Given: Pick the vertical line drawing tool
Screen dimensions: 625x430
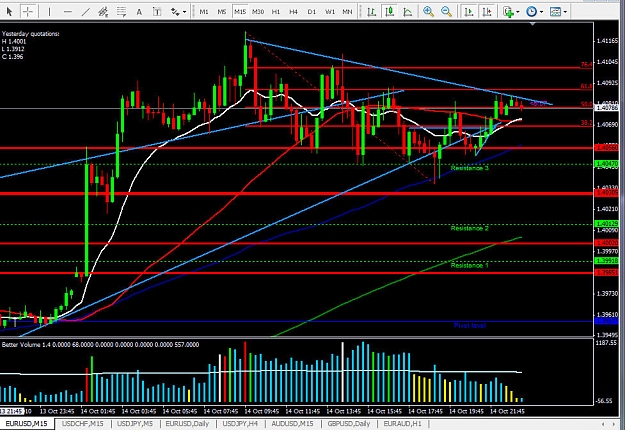Looking at the screenshot, I should click(49, 12).
